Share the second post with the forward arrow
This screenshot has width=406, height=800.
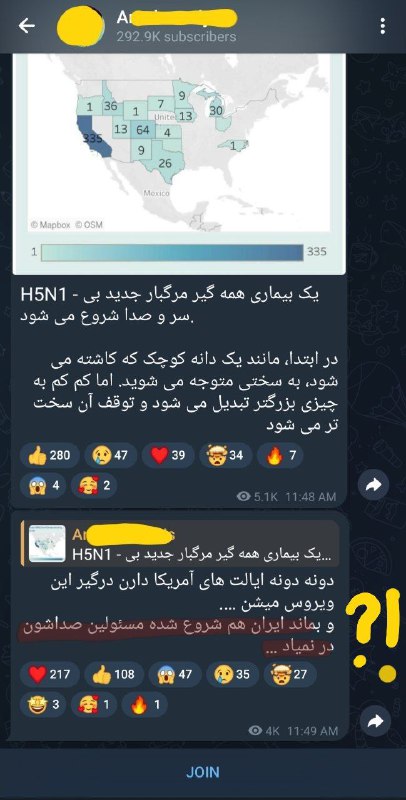point(374,720)
